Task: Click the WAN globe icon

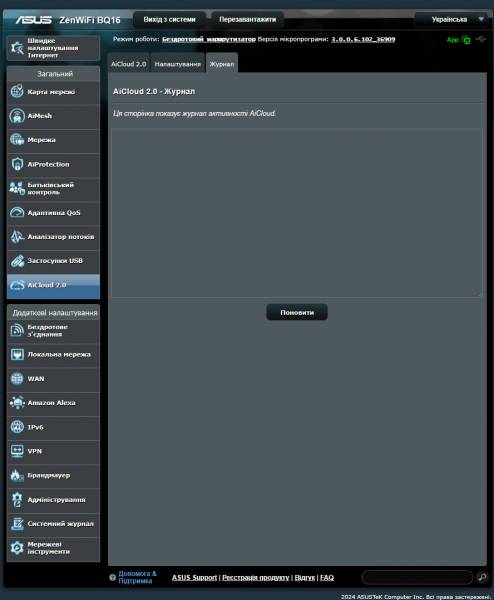Action: pos(17,379)
